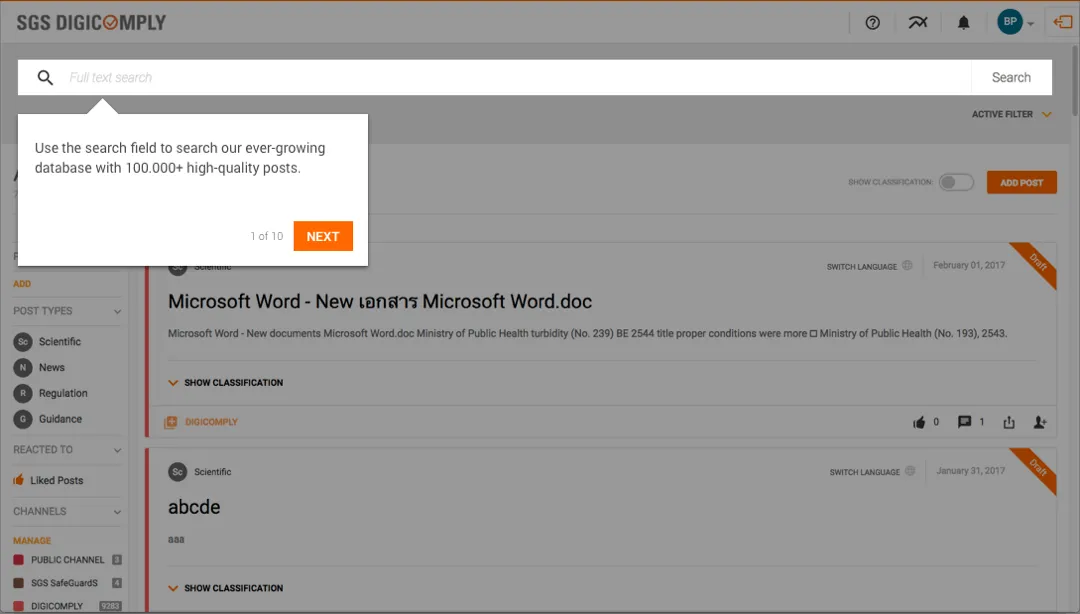Viewport: 1080px width, 614px height.
Task: Share the Microsoft Word post
Action: click(x=1009, y=422)
